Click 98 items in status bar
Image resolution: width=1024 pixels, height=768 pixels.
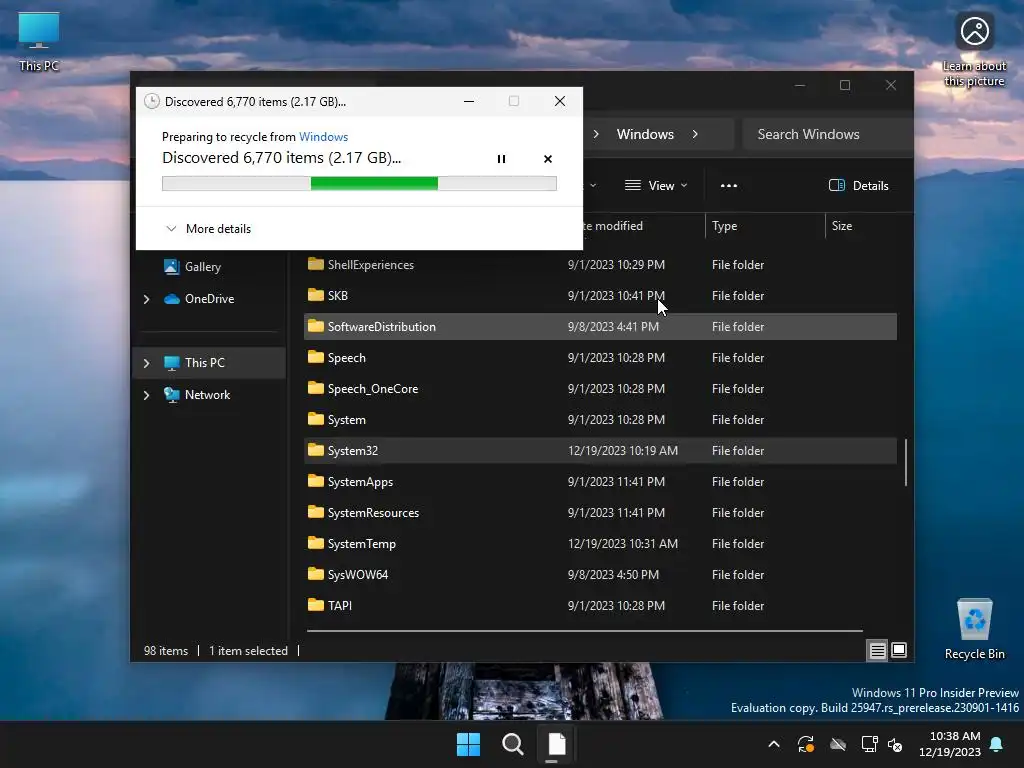coord(166,650)
